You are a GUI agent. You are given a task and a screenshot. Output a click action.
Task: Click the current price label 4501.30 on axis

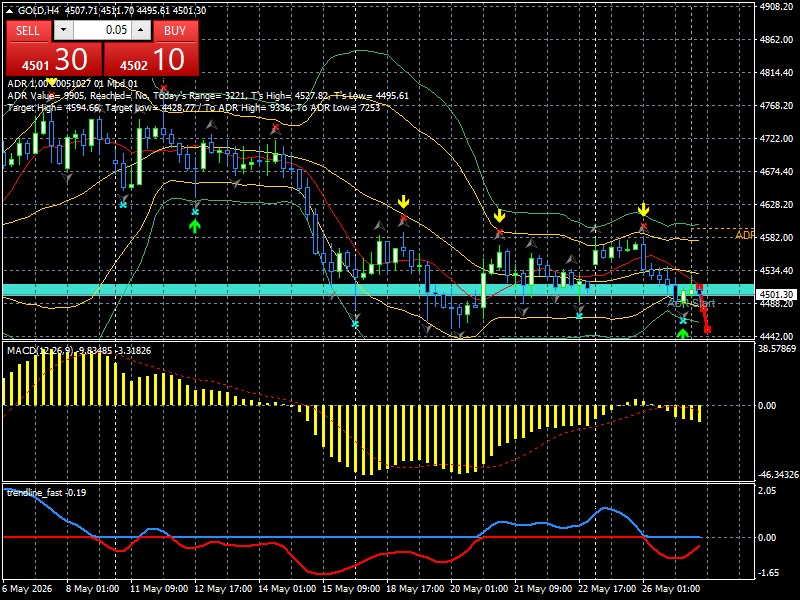click(776, 295)
